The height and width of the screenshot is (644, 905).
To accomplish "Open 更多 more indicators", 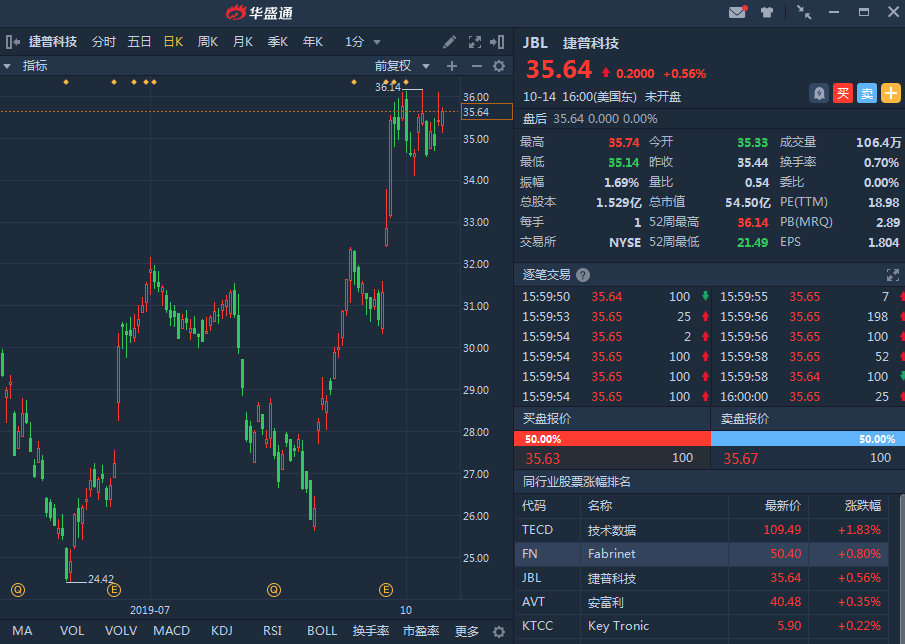I will [466, 631].
